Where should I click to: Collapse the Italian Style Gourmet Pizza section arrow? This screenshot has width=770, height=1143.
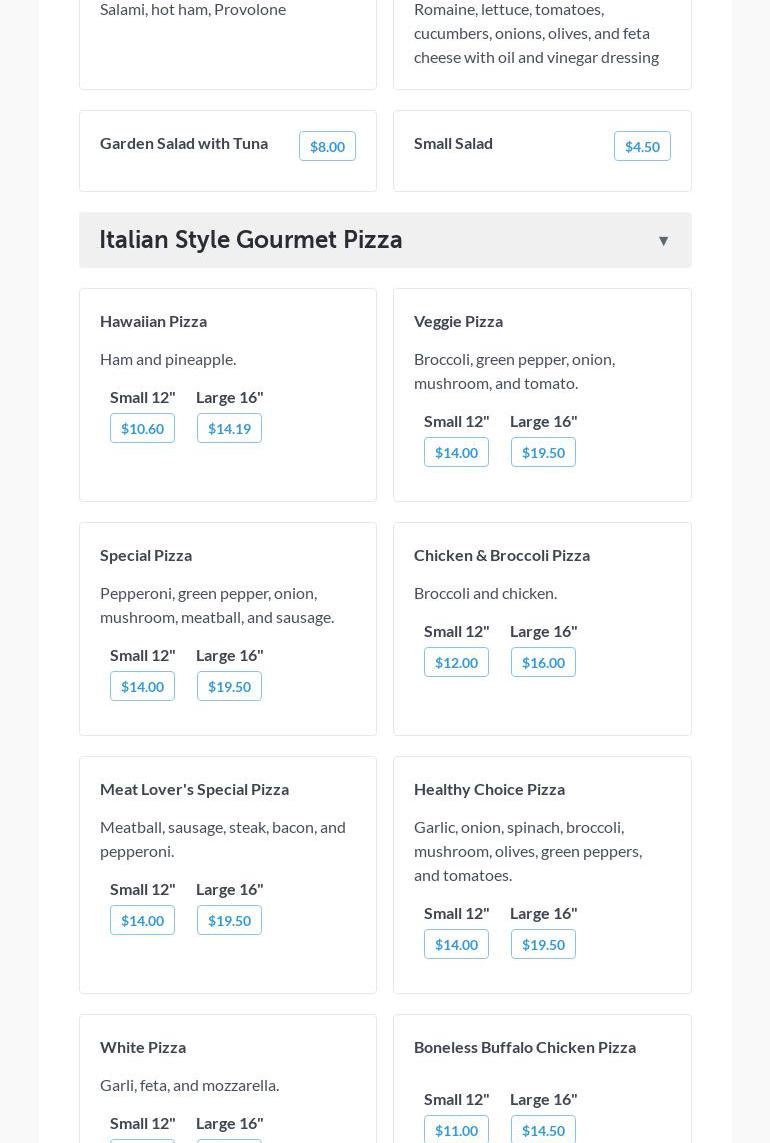663,241
